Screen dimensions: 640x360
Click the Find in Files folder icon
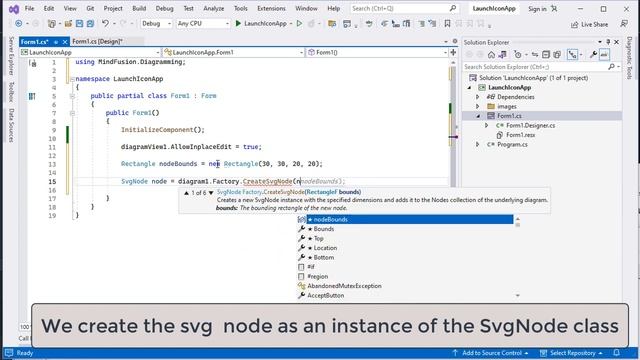(332, 24)
